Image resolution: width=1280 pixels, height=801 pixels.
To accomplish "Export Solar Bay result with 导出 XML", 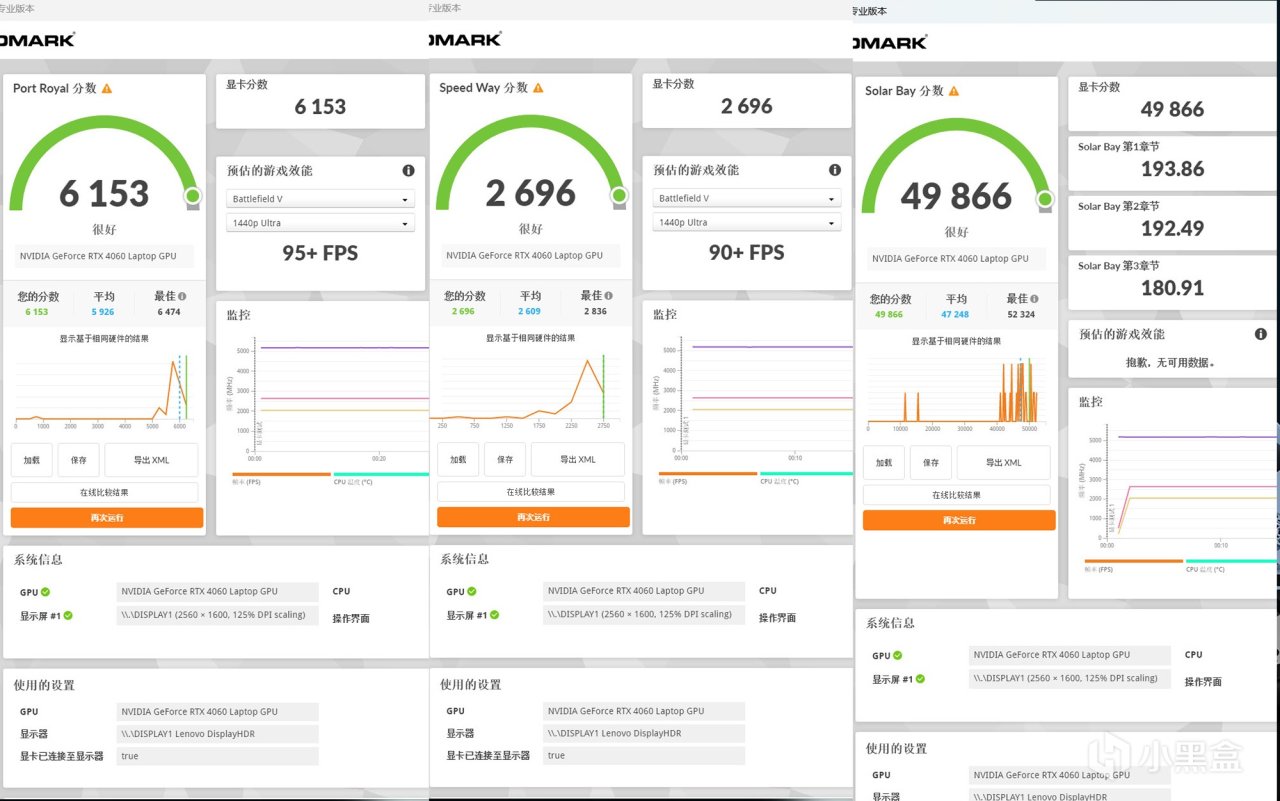I will pos(1003,462).
